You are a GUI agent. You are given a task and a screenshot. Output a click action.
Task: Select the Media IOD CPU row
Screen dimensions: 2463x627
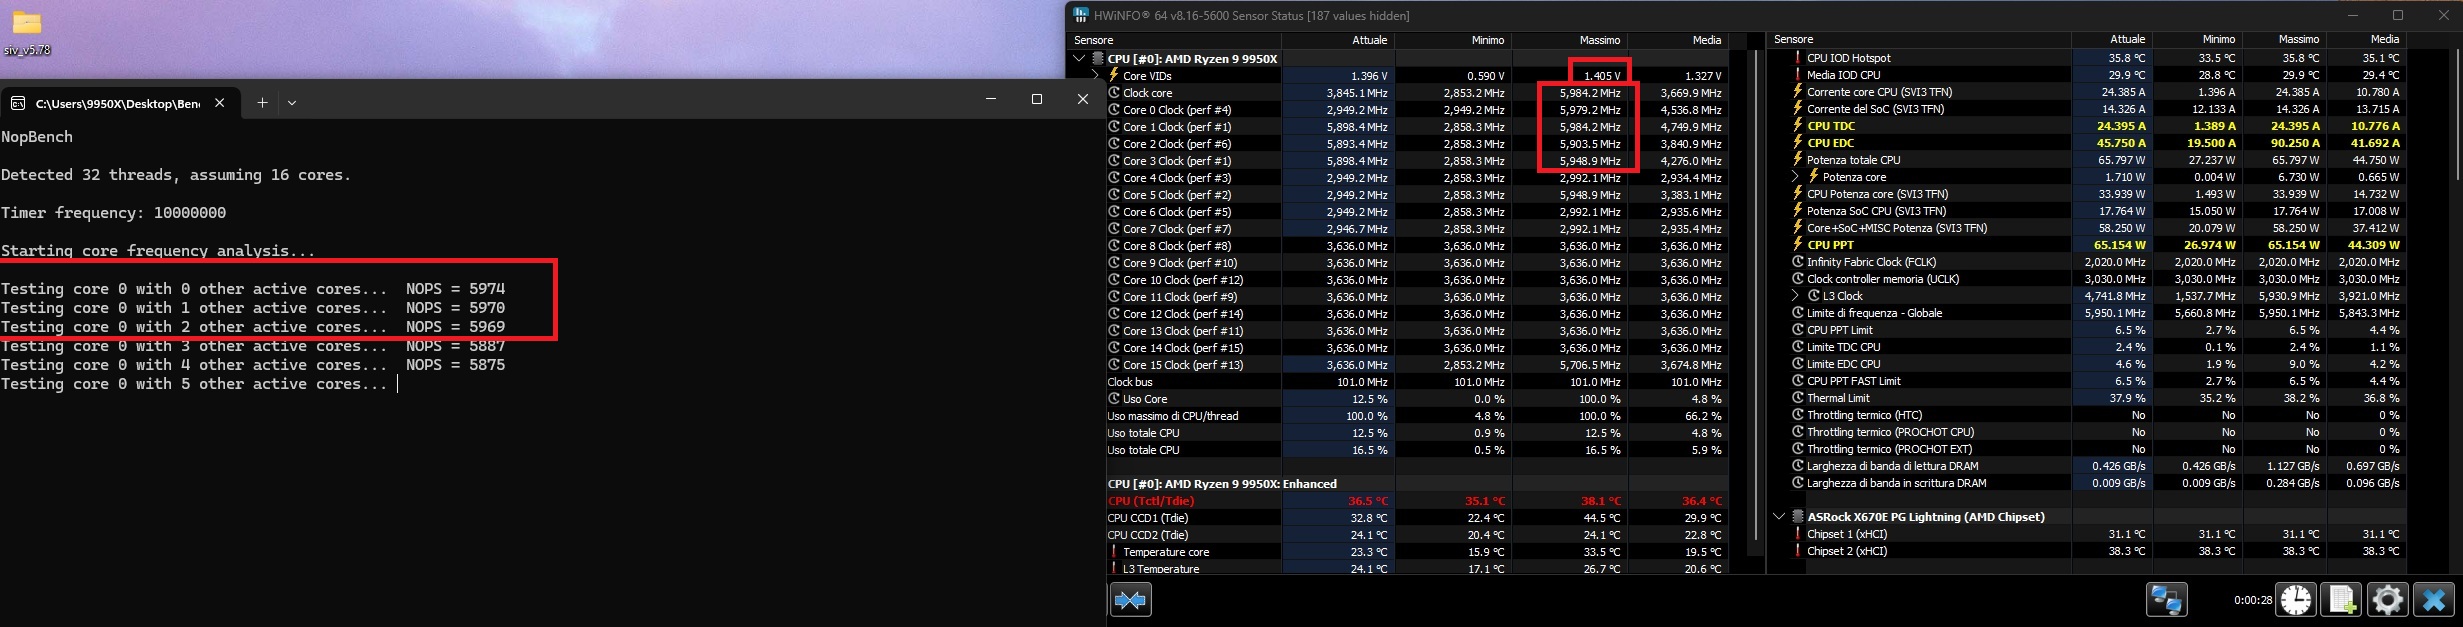(x=2098, y=74)
